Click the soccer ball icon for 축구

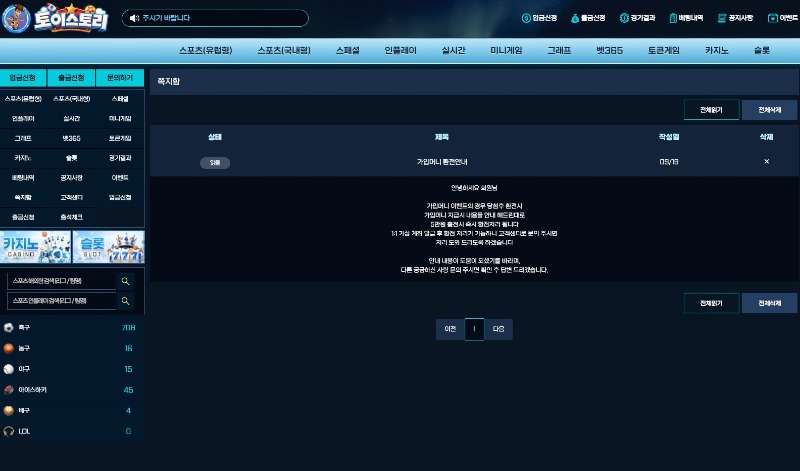pos(9,328)
